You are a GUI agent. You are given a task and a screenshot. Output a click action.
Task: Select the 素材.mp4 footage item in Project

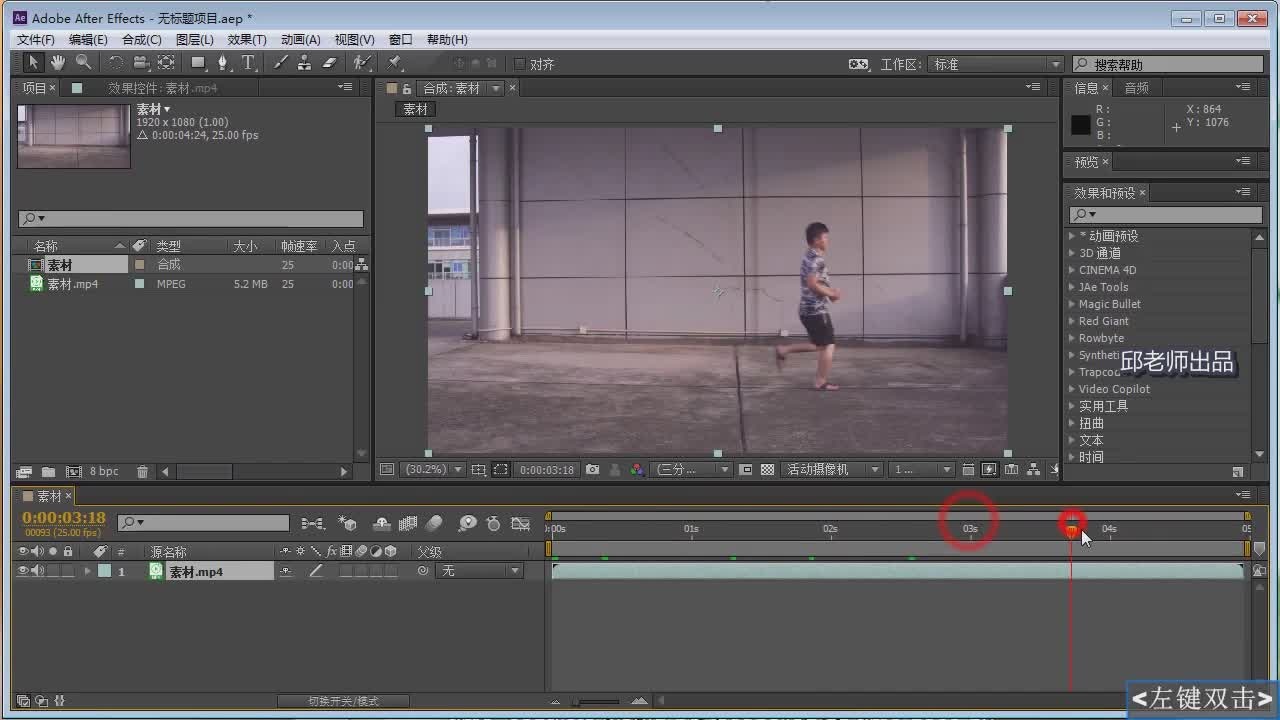pos(73,284)
